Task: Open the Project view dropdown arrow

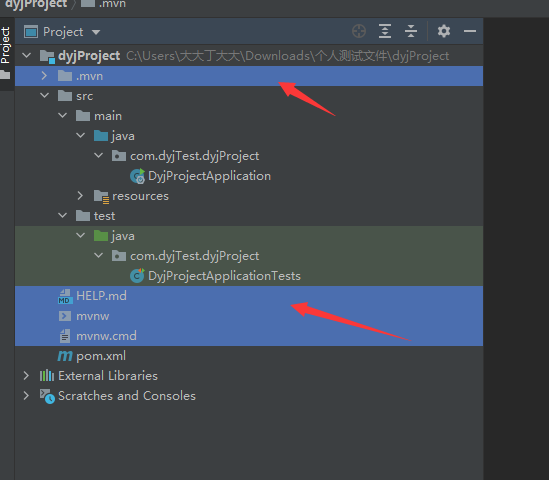Action: (96, 33)
